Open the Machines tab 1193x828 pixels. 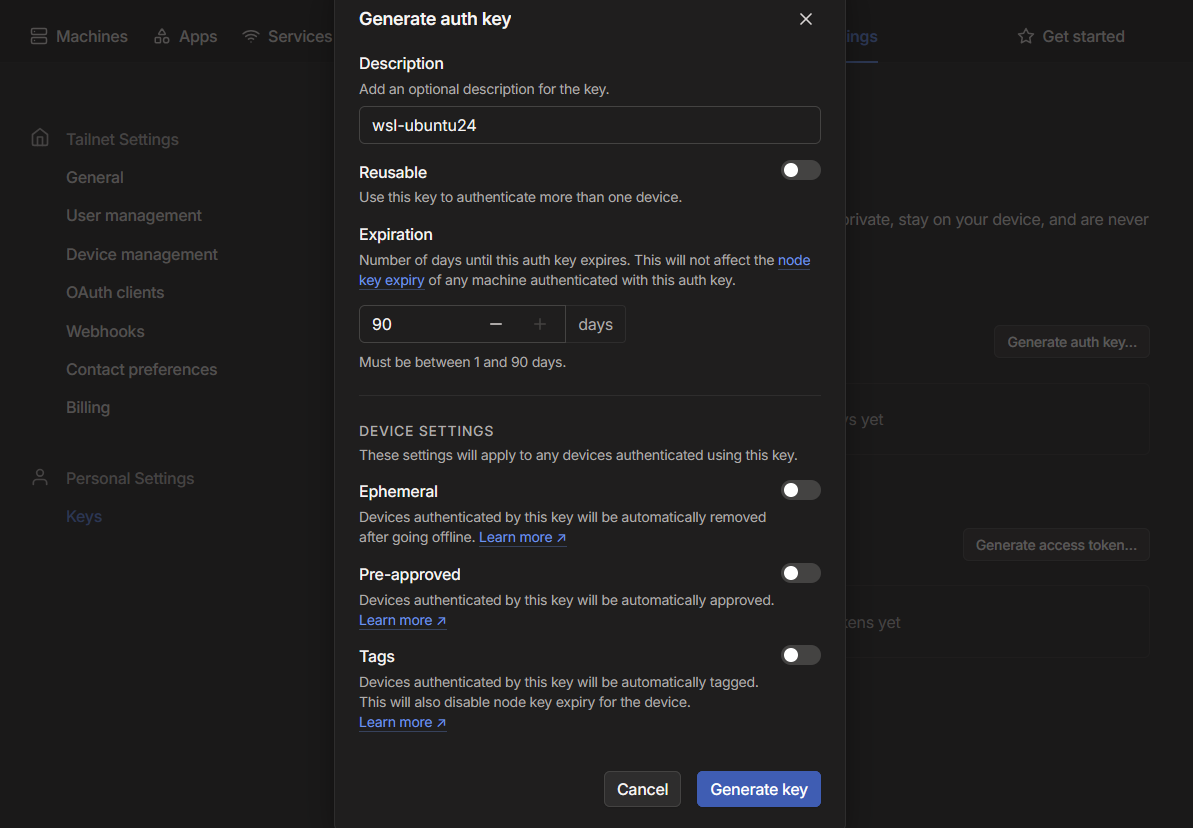click(x=79, y=36)
